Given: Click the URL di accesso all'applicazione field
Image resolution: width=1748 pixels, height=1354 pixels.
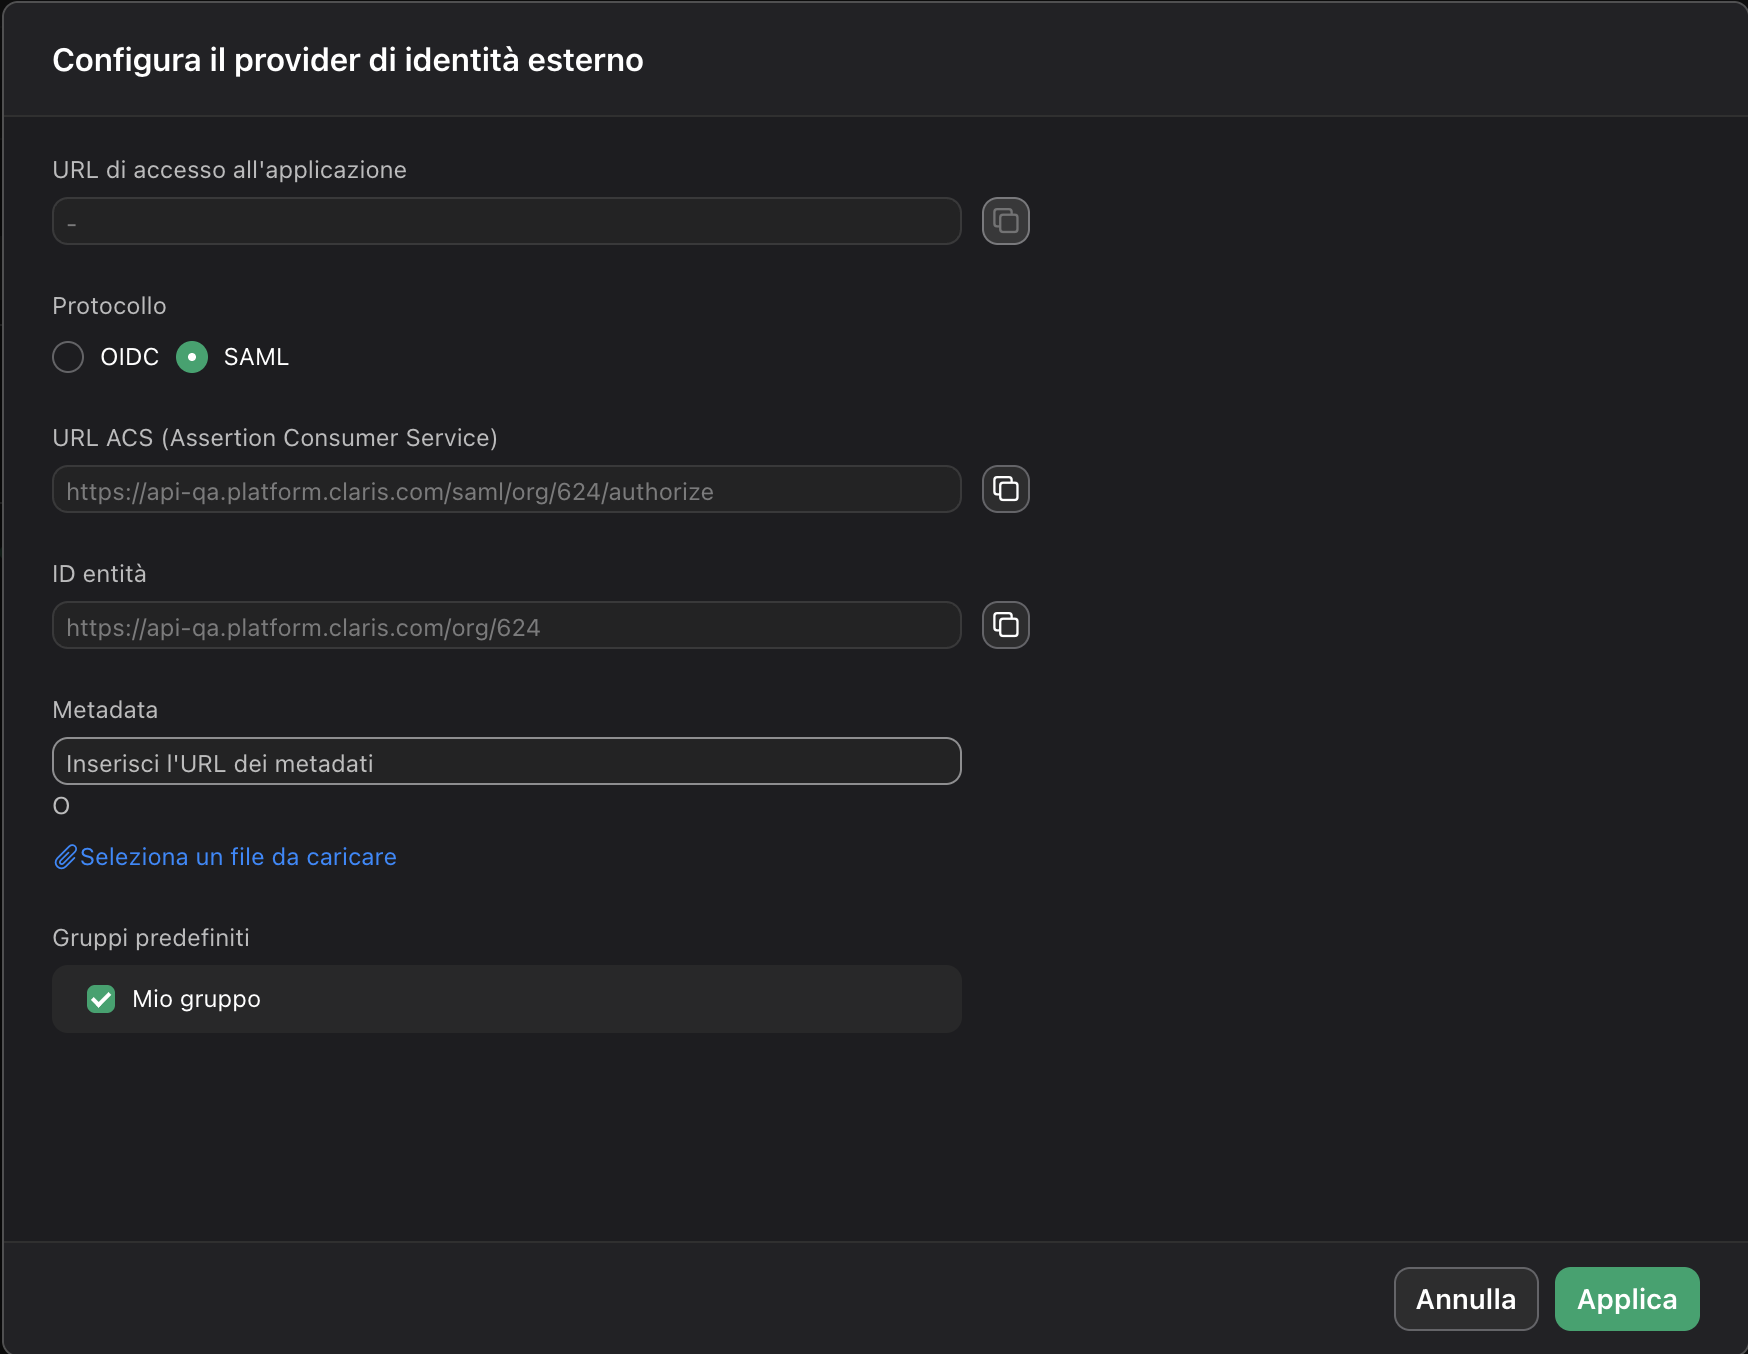Looking at the screenshot, I should tap(506, 221).
